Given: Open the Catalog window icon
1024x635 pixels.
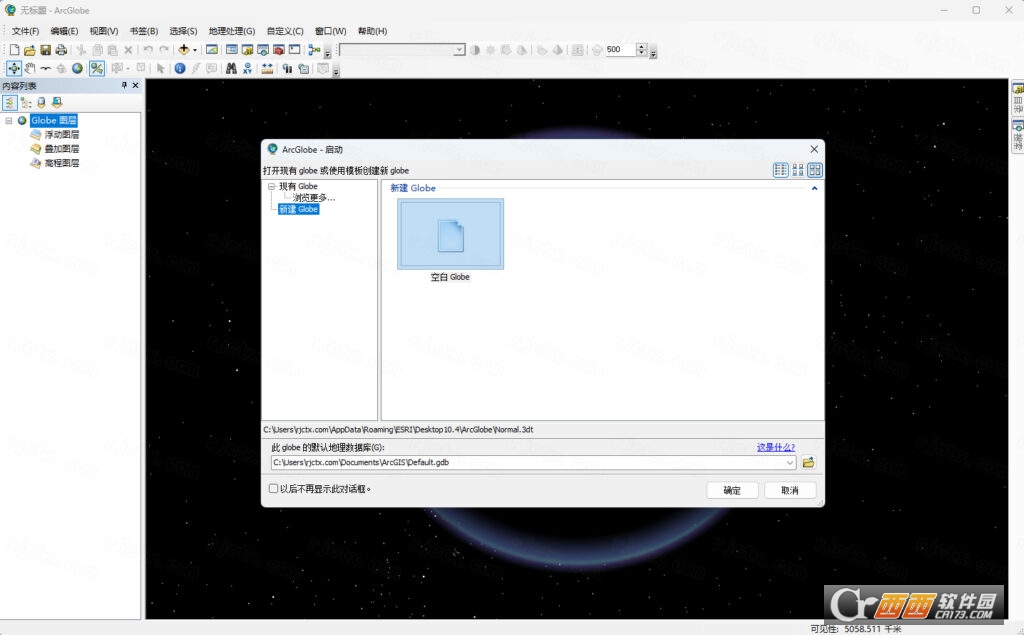Looking at the screenshot, I should 247,50.
